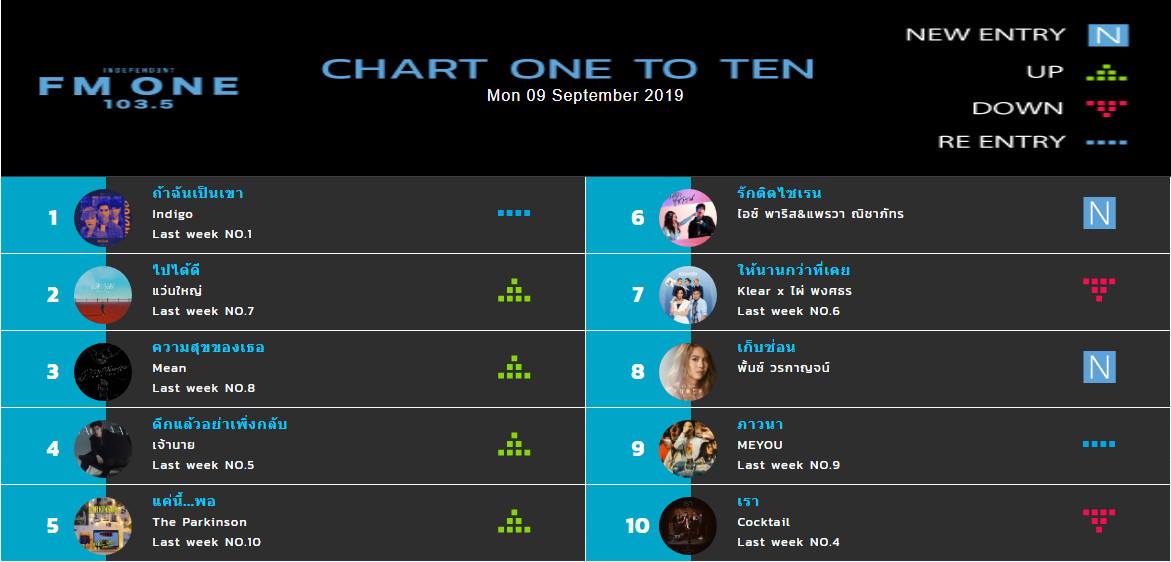The height and width of the screenshot is (562, 1171).
Task: Click the song title ภาวนา by MEYOU
Action: (760, 425)
